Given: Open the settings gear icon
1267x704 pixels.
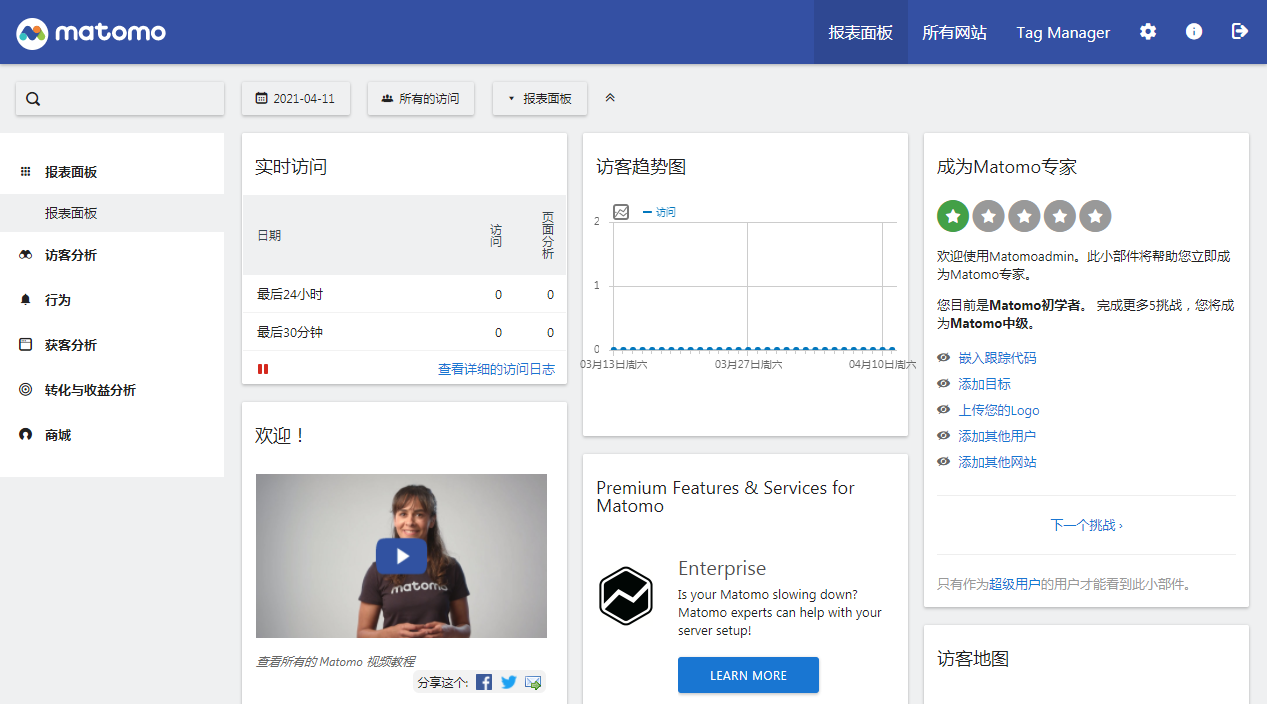Looking at the screenshot, I should point(1148,31).
